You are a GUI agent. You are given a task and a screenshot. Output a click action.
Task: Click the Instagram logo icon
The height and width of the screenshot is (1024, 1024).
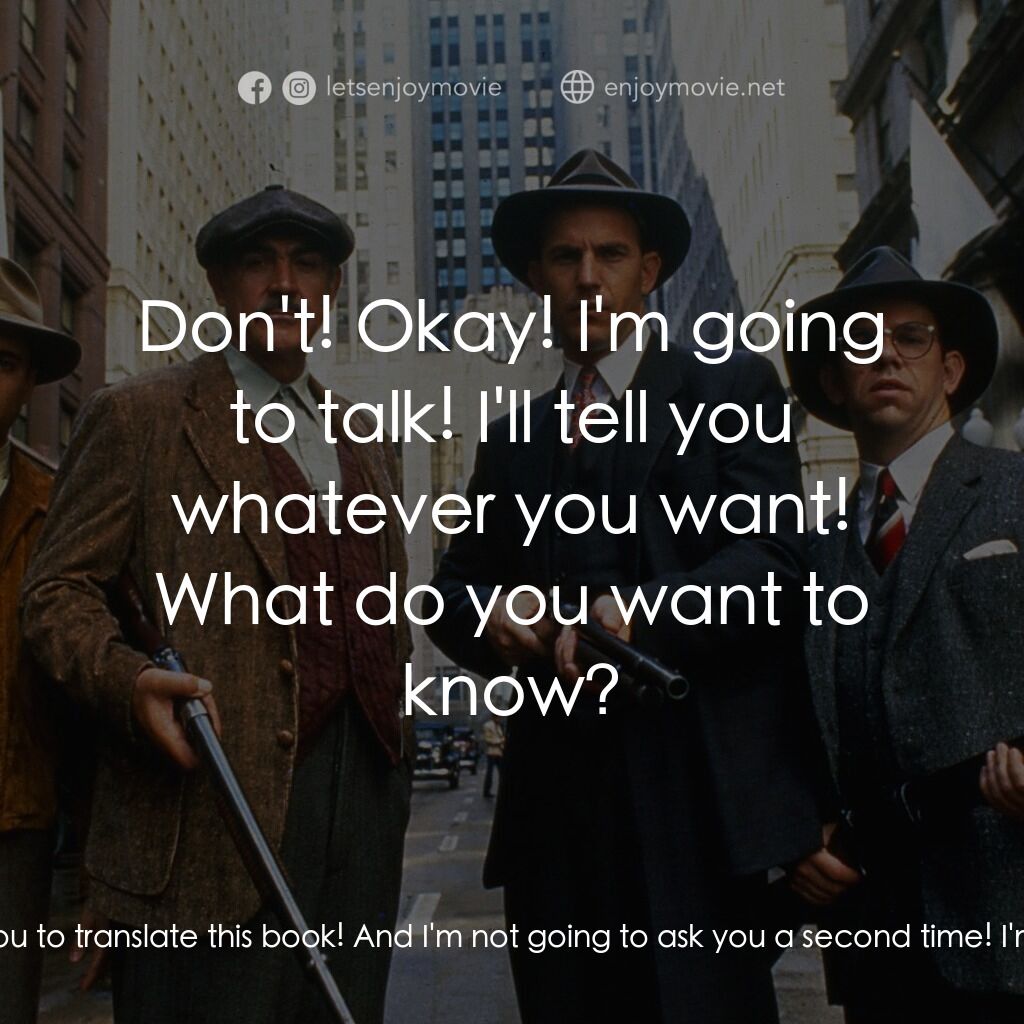[299, 88]
